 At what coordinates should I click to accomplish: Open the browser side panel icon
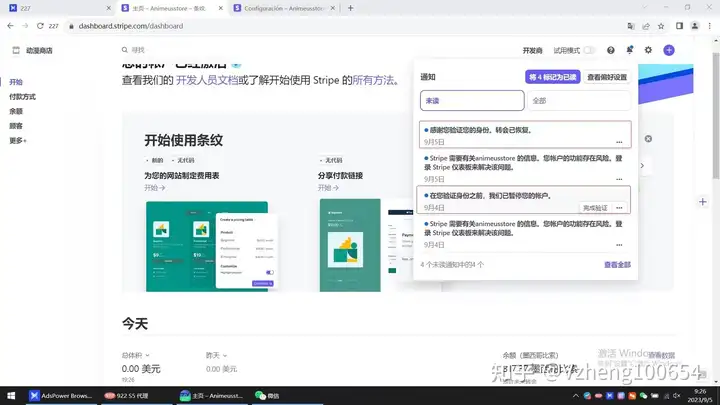pyautogui.click(x=679, y=26)
